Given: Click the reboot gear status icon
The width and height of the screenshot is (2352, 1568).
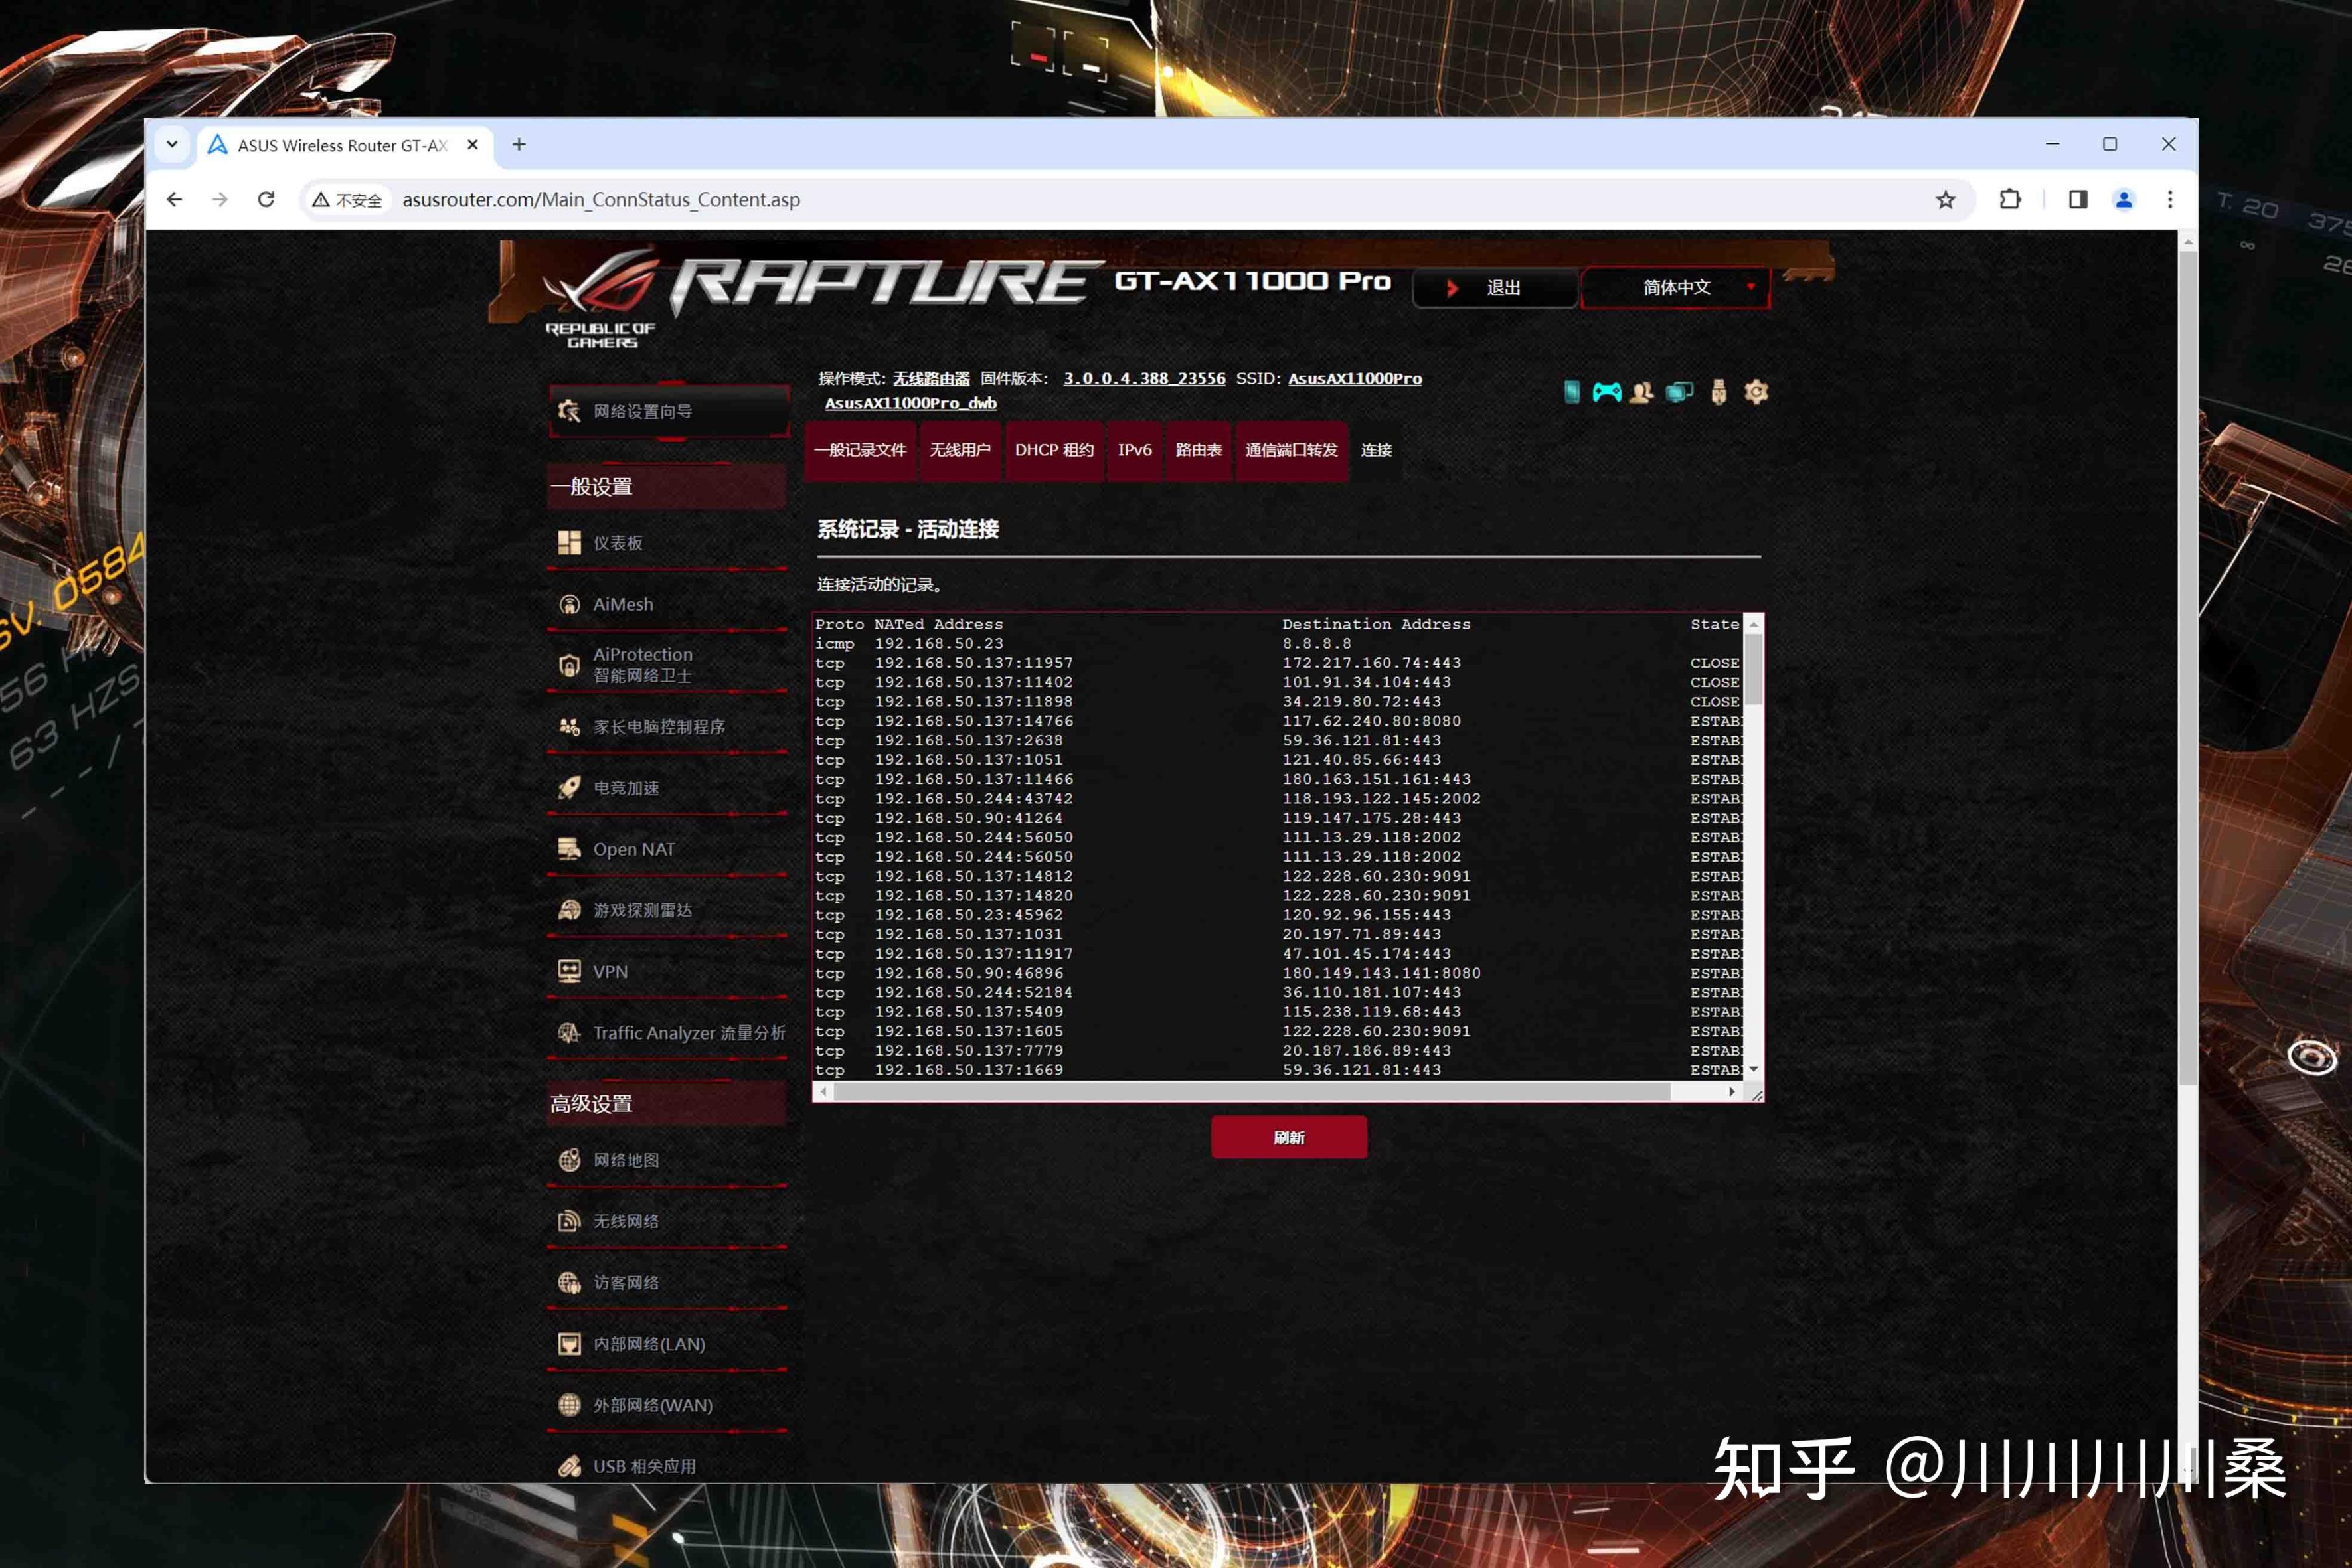Looking at the screenshot, I should tap(1756, 392).
